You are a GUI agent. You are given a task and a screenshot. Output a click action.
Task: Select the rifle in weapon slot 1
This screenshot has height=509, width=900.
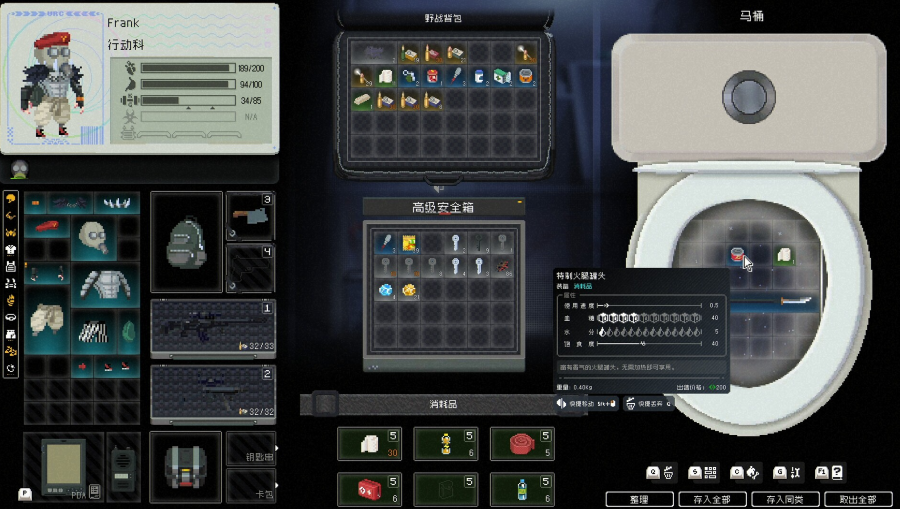[x=212, y=328]
